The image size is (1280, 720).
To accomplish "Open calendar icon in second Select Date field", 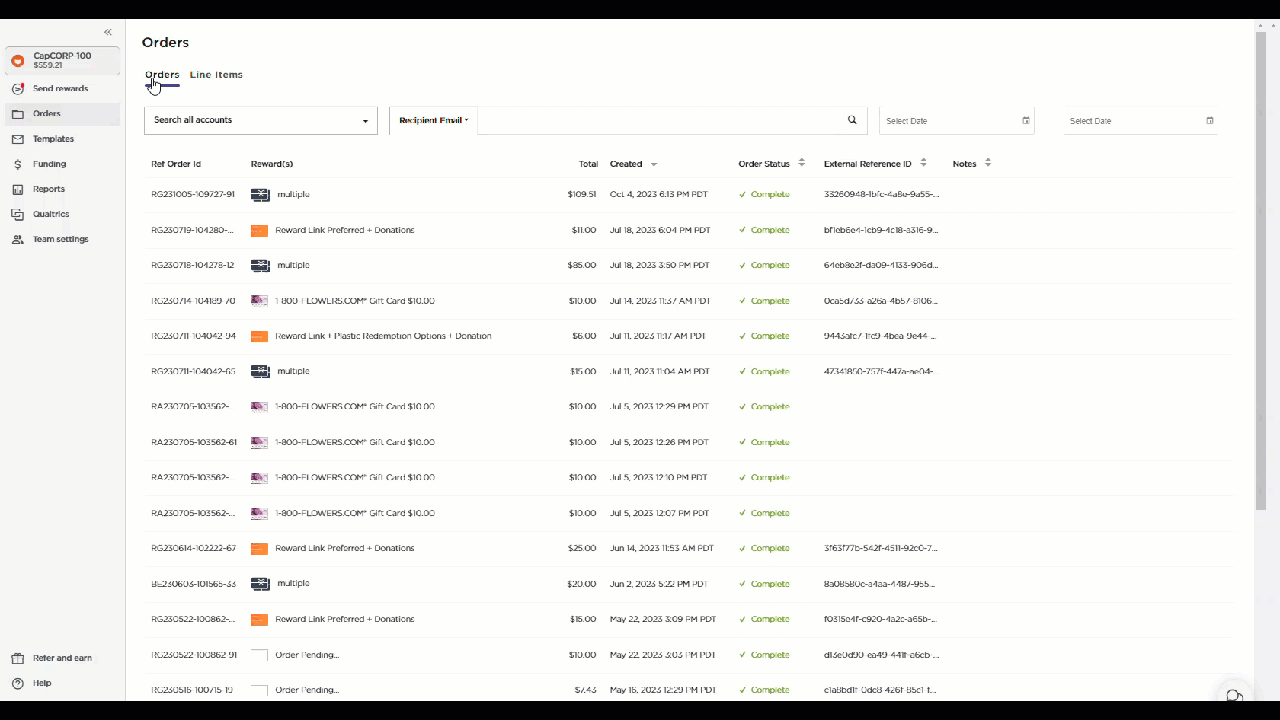I will [x=1209, y=121].
